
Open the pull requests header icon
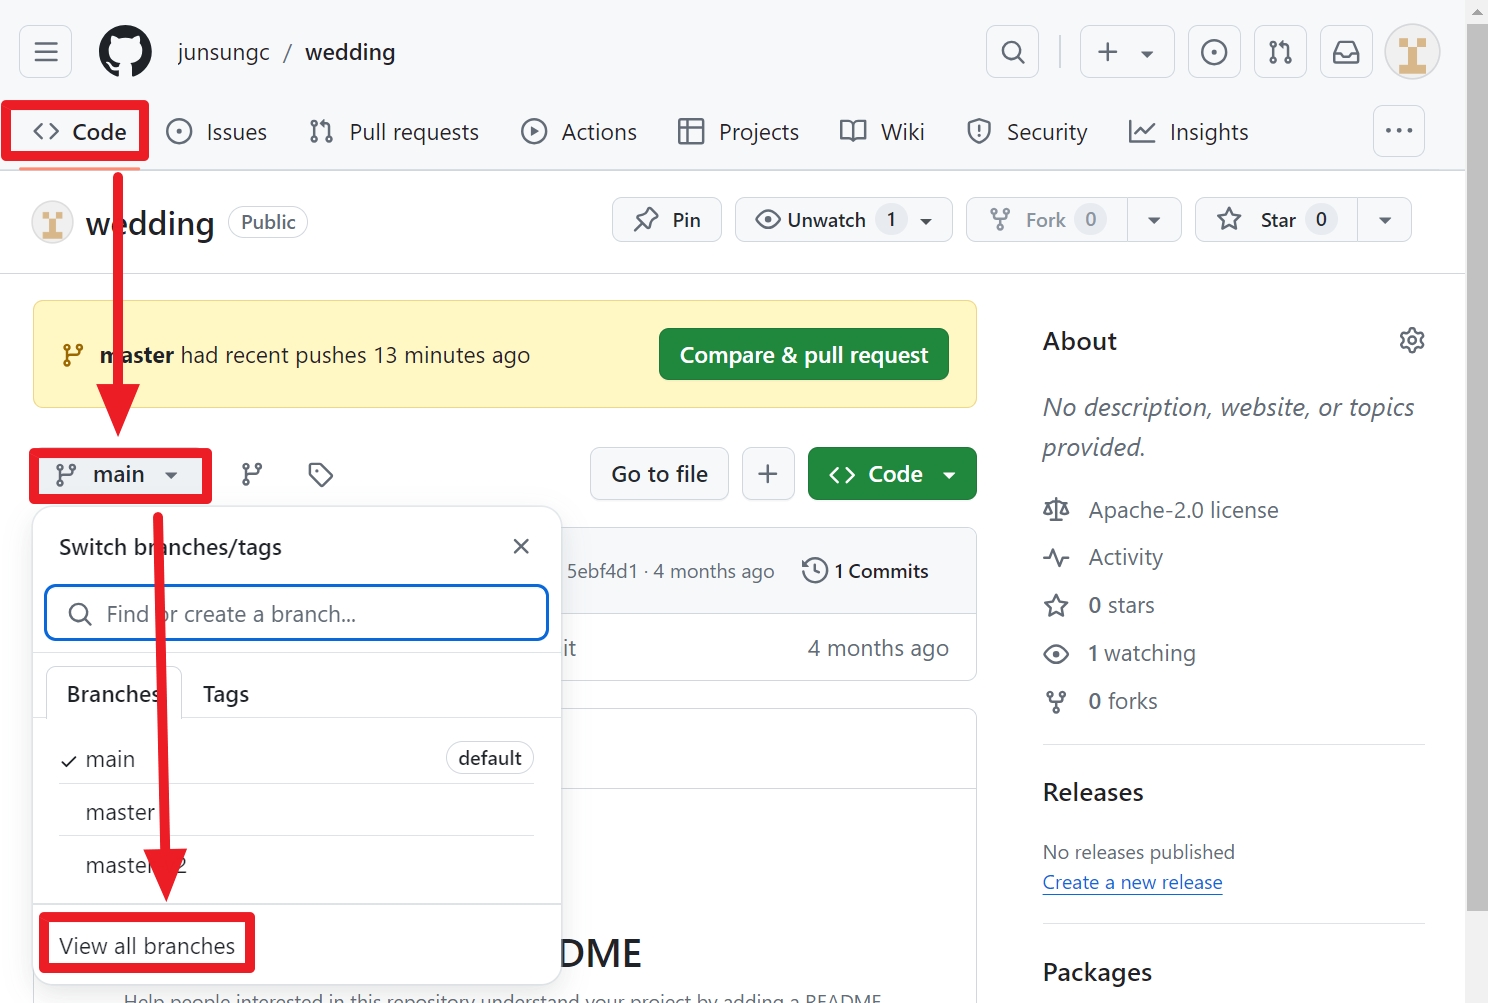[x=1280, y=52]
